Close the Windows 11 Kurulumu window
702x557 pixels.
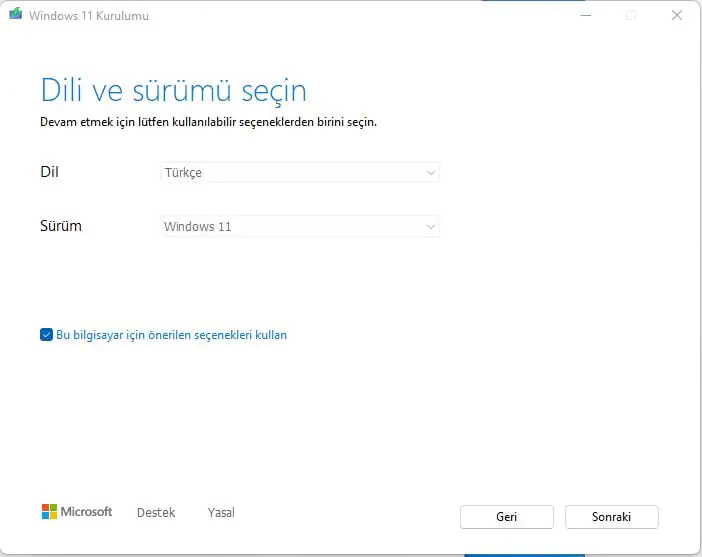coord(677,16)
